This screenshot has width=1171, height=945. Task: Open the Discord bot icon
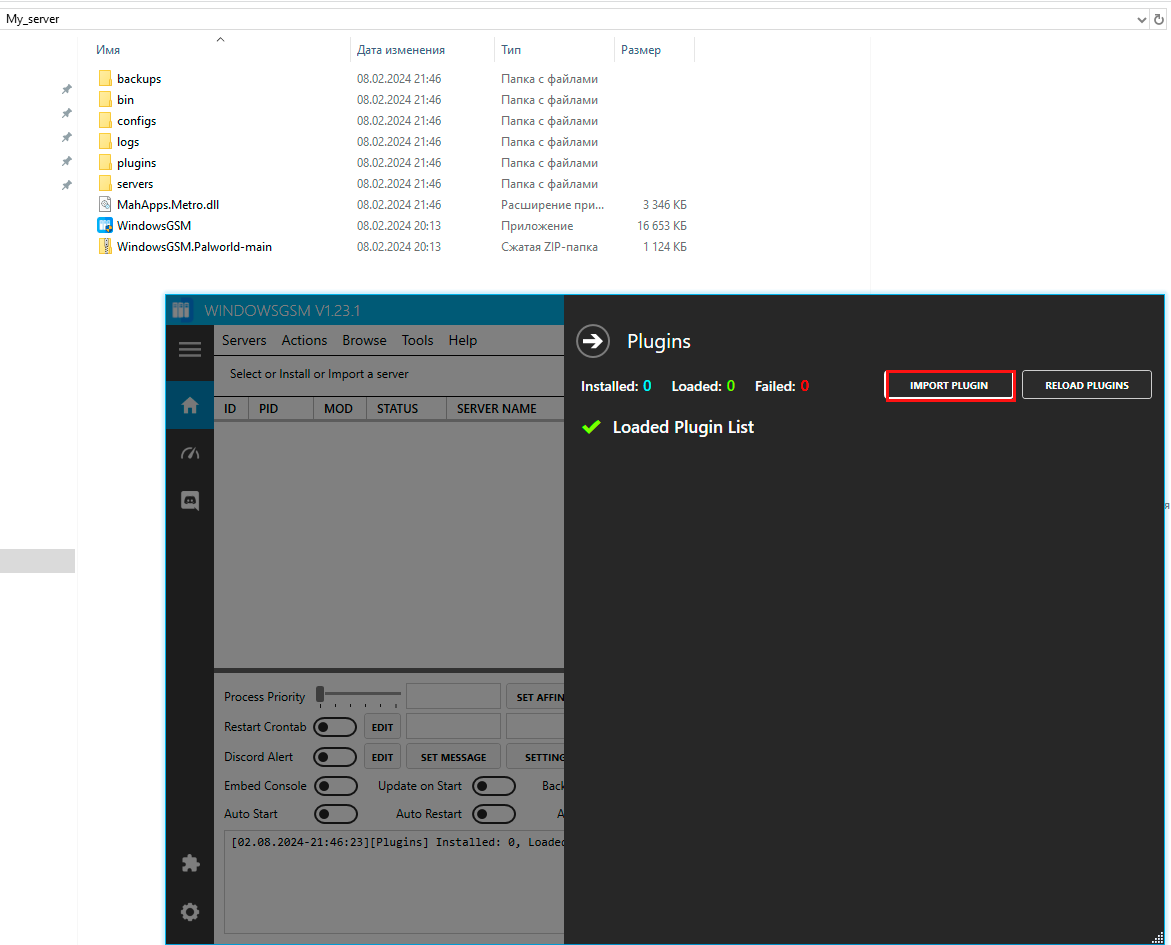coord(190,501)
